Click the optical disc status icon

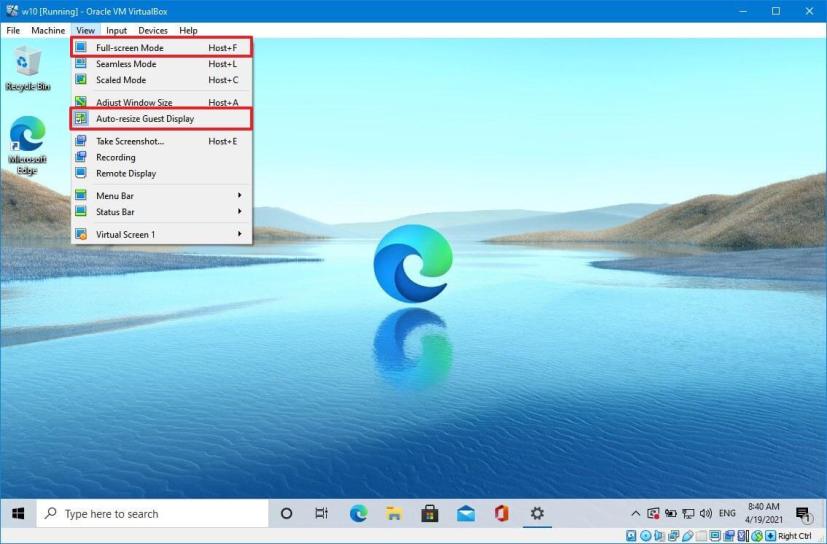646,536
